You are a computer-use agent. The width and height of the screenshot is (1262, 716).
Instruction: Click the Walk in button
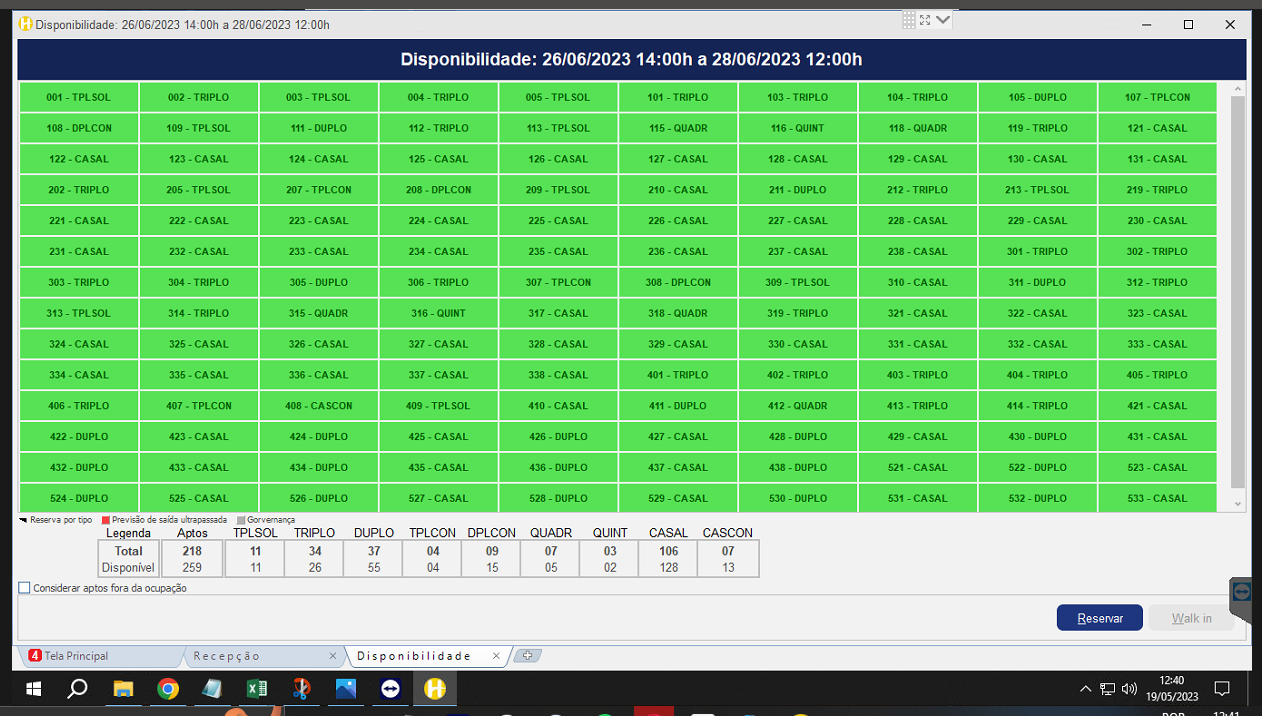click(x=1191, y=618)
